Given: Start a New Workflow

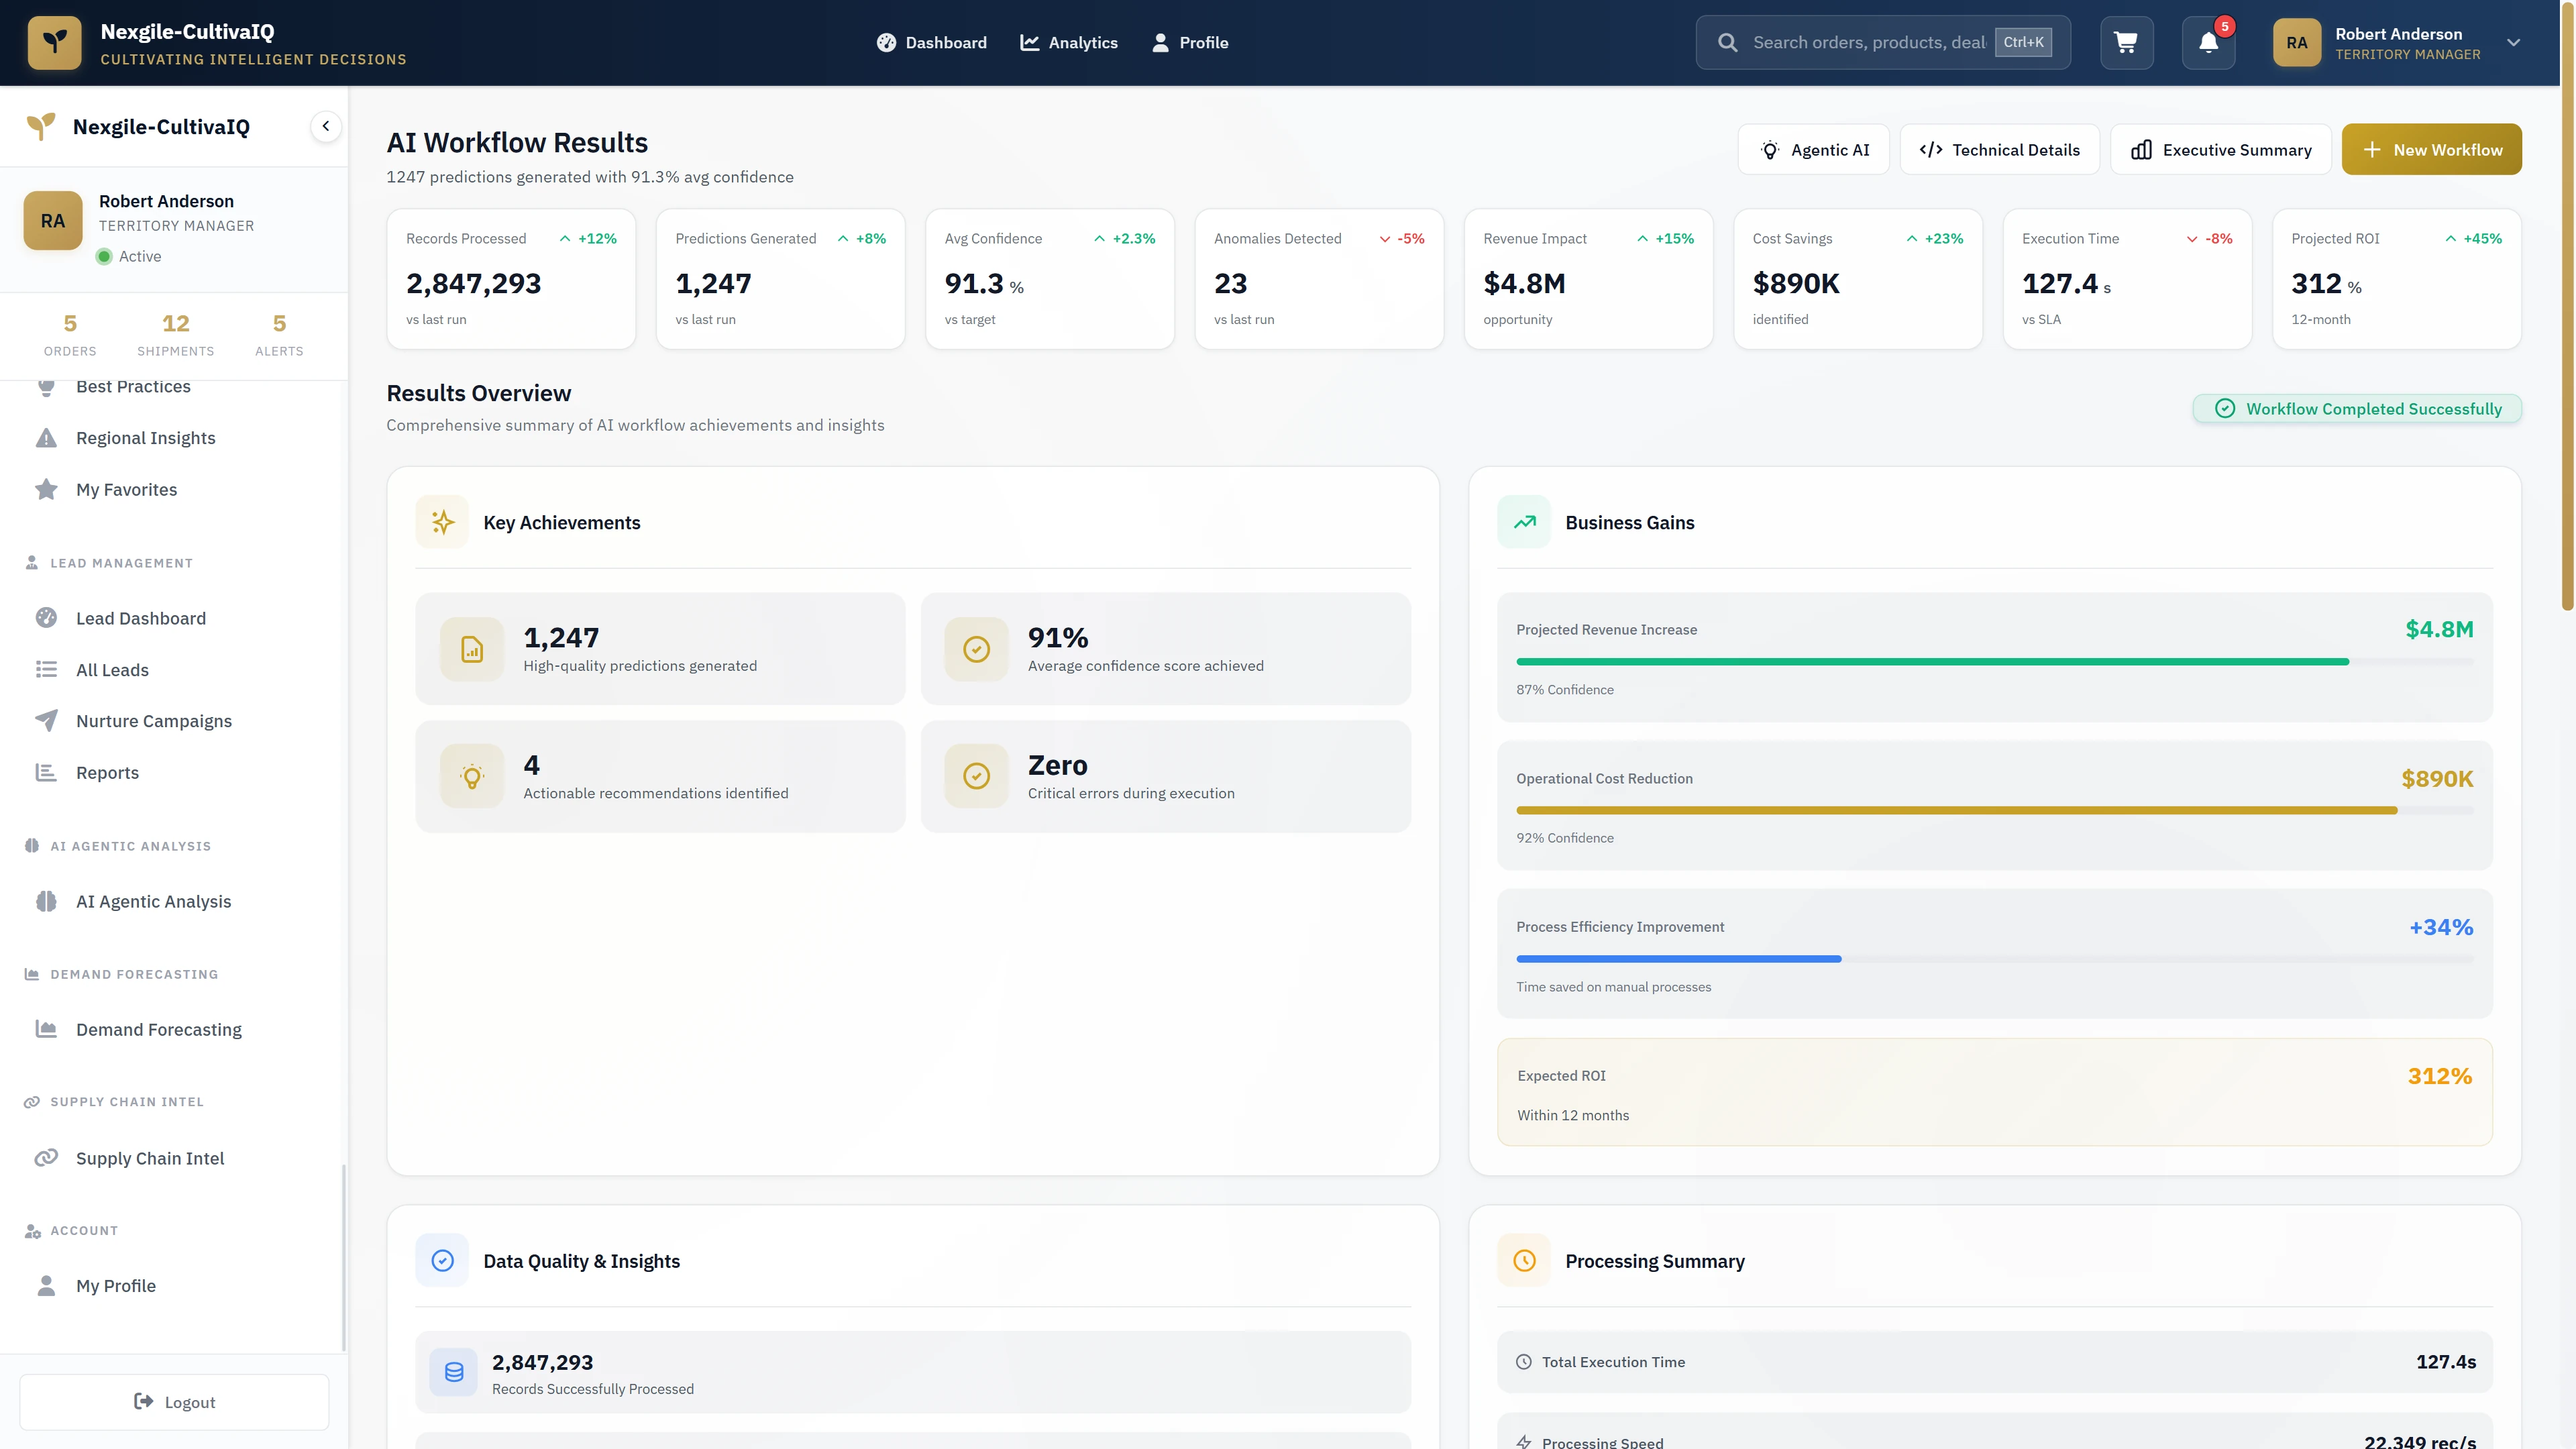Looking at the screenshot, I should tap(2431, 149).
